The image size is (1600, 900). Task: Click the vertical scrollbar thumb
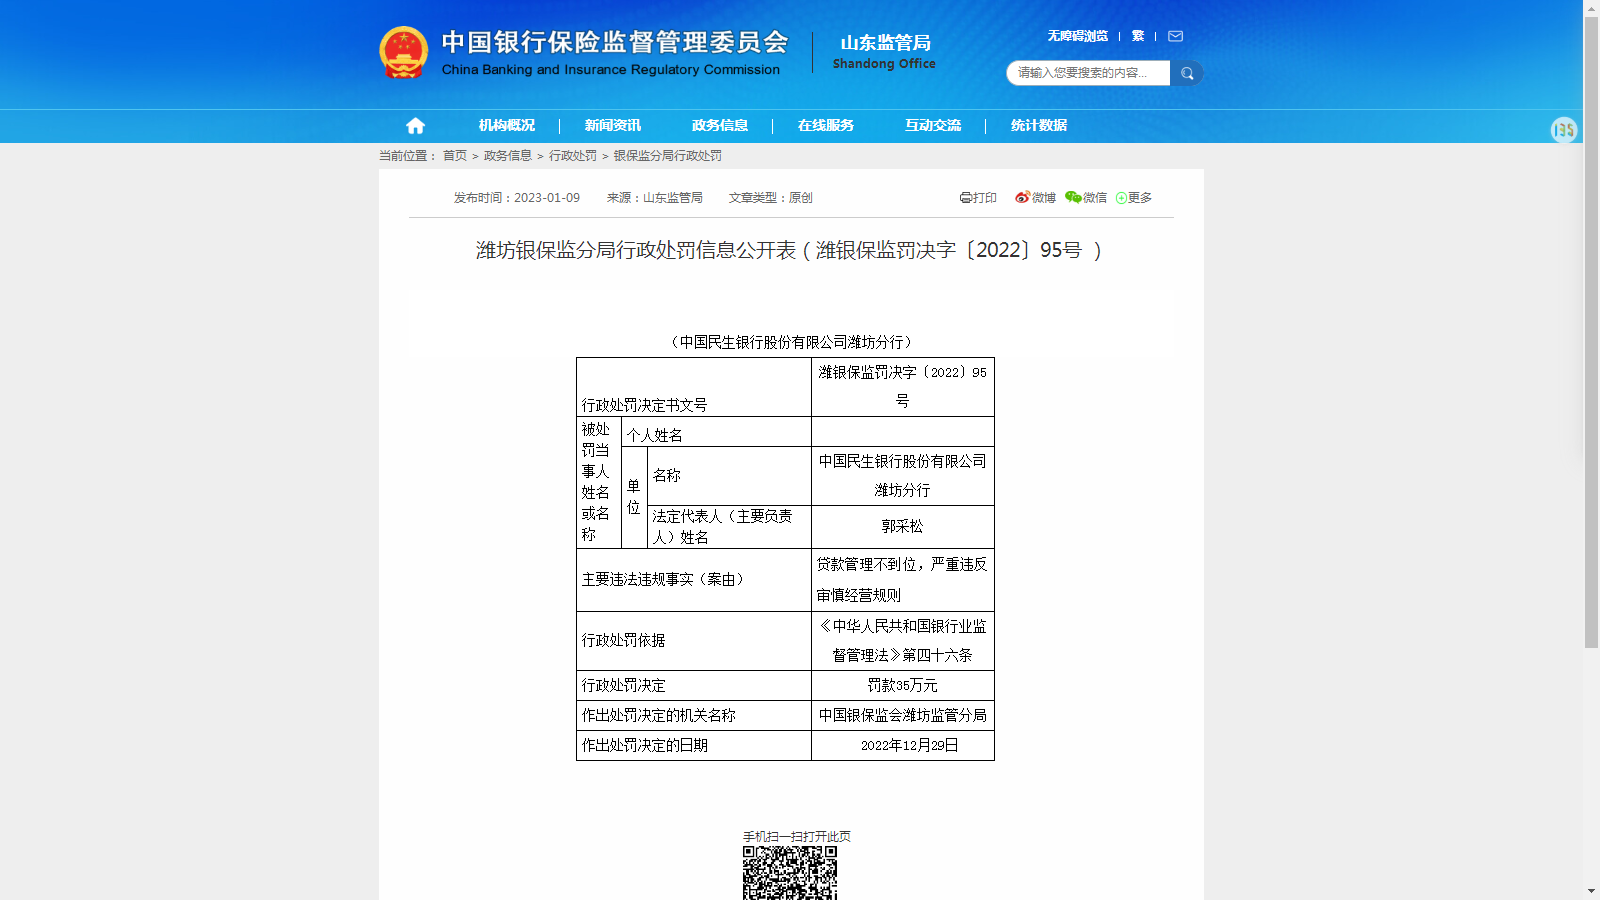click(1591, 333)
